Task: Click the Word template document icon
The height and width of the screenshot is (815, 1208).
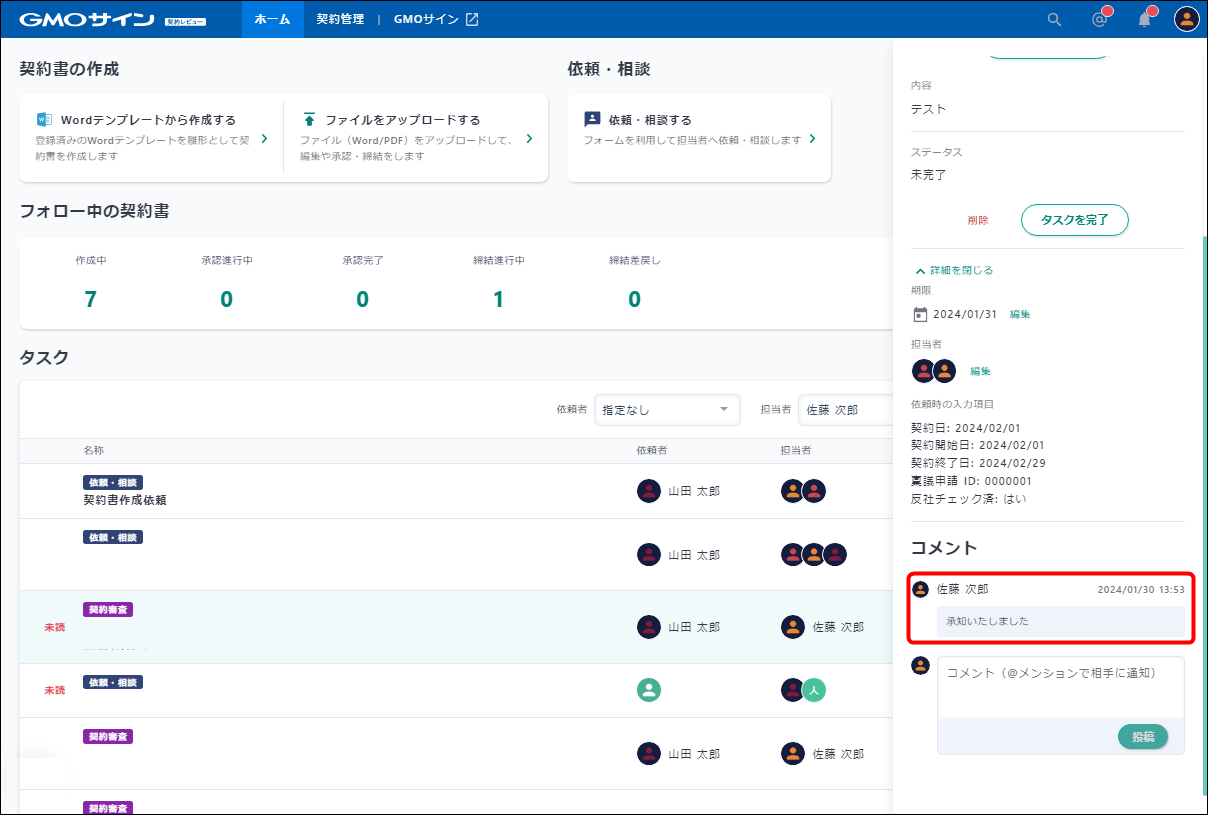Action: 44,119
